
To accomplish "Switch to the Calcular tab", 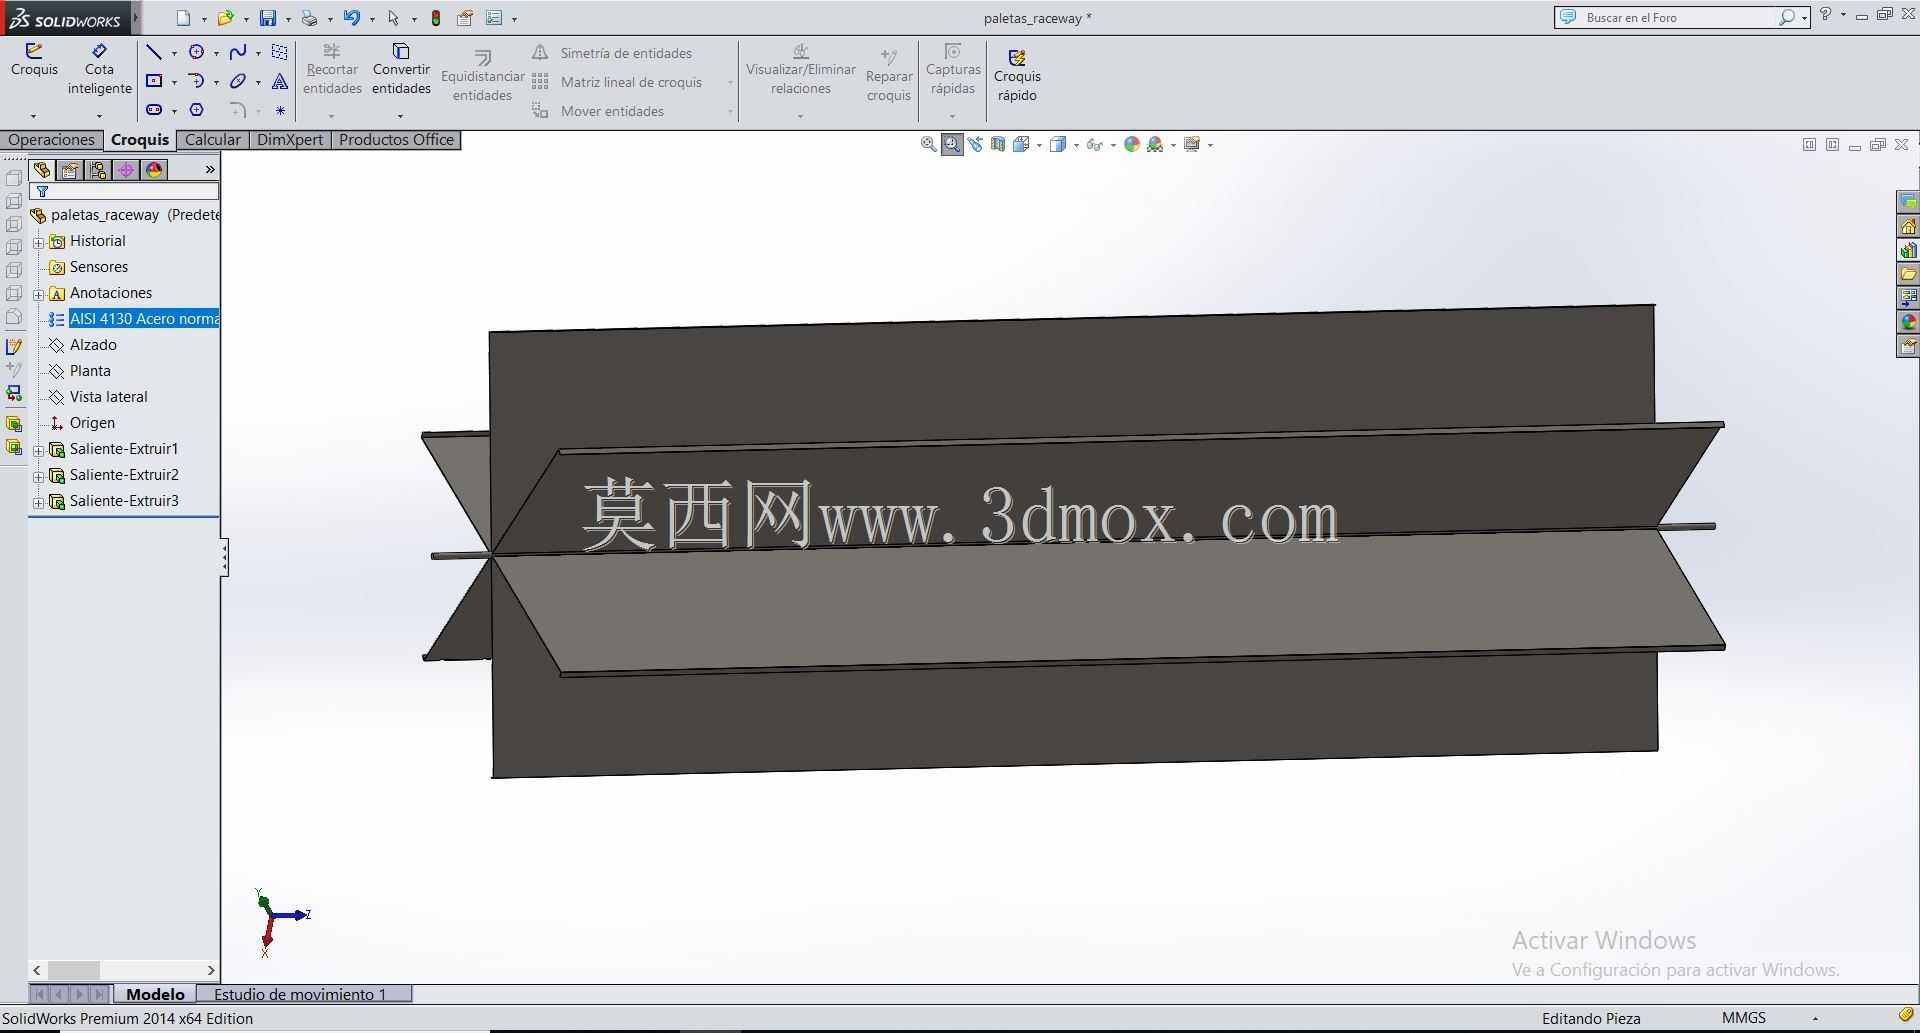I will click(x=213, y=140).
